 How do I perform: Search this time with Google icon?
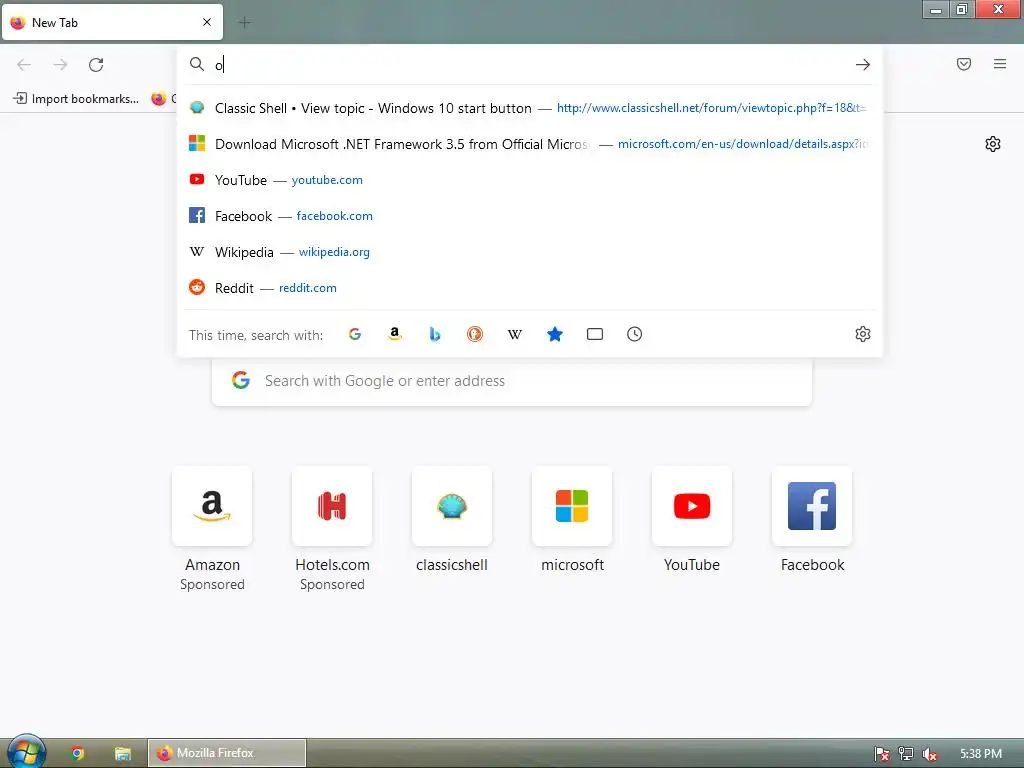pyautogui.click(x=355, y=334)
